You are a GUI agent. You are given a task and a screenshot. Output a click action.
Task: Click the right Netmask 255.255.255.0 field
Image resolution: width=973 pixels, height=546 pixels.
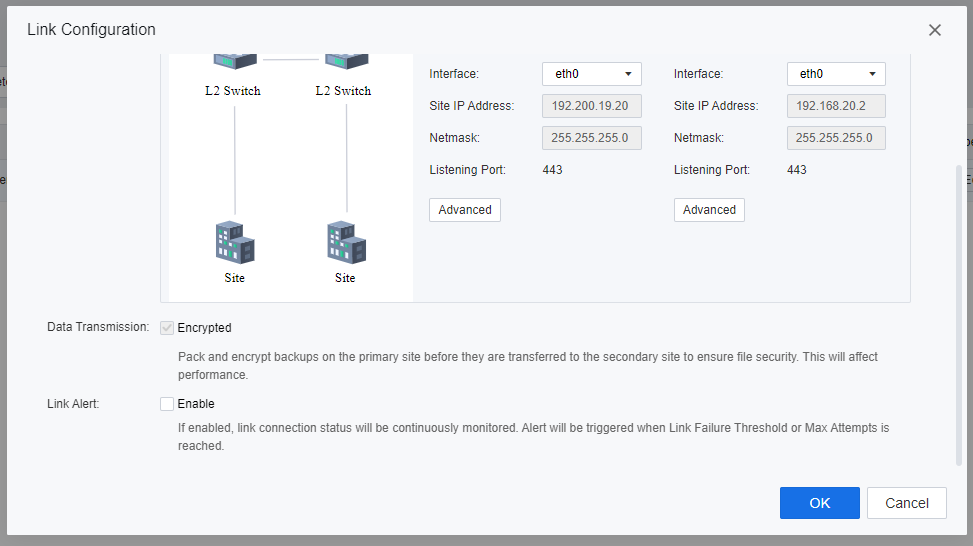pyautogui.click(x=836, y=138)
